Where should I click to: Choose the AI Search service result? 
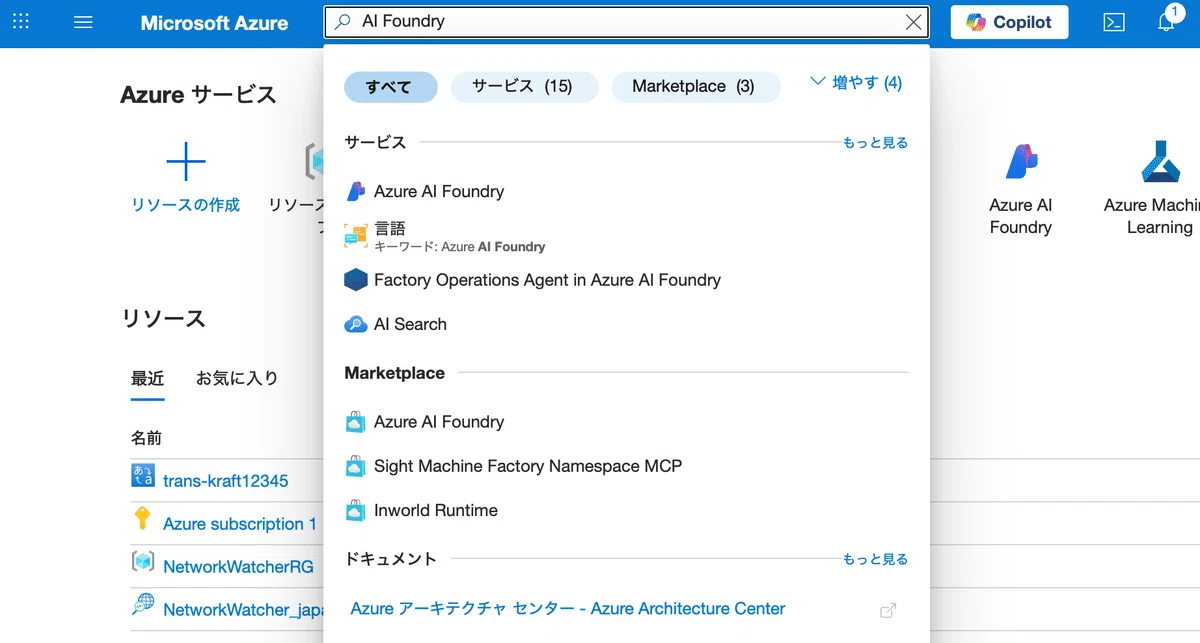click(410, 324)
